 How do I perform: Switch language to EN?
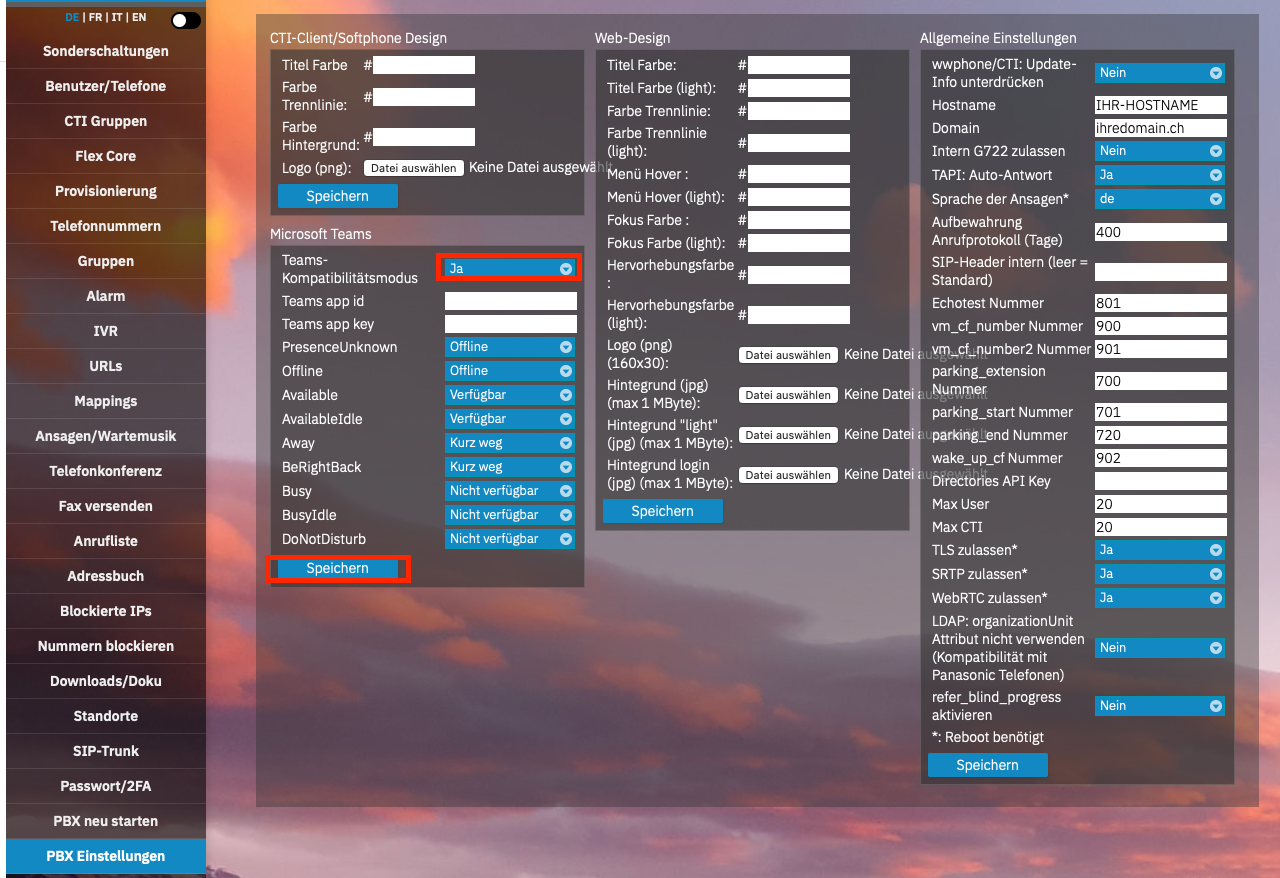pyautogui.click(x=139, y=18)
